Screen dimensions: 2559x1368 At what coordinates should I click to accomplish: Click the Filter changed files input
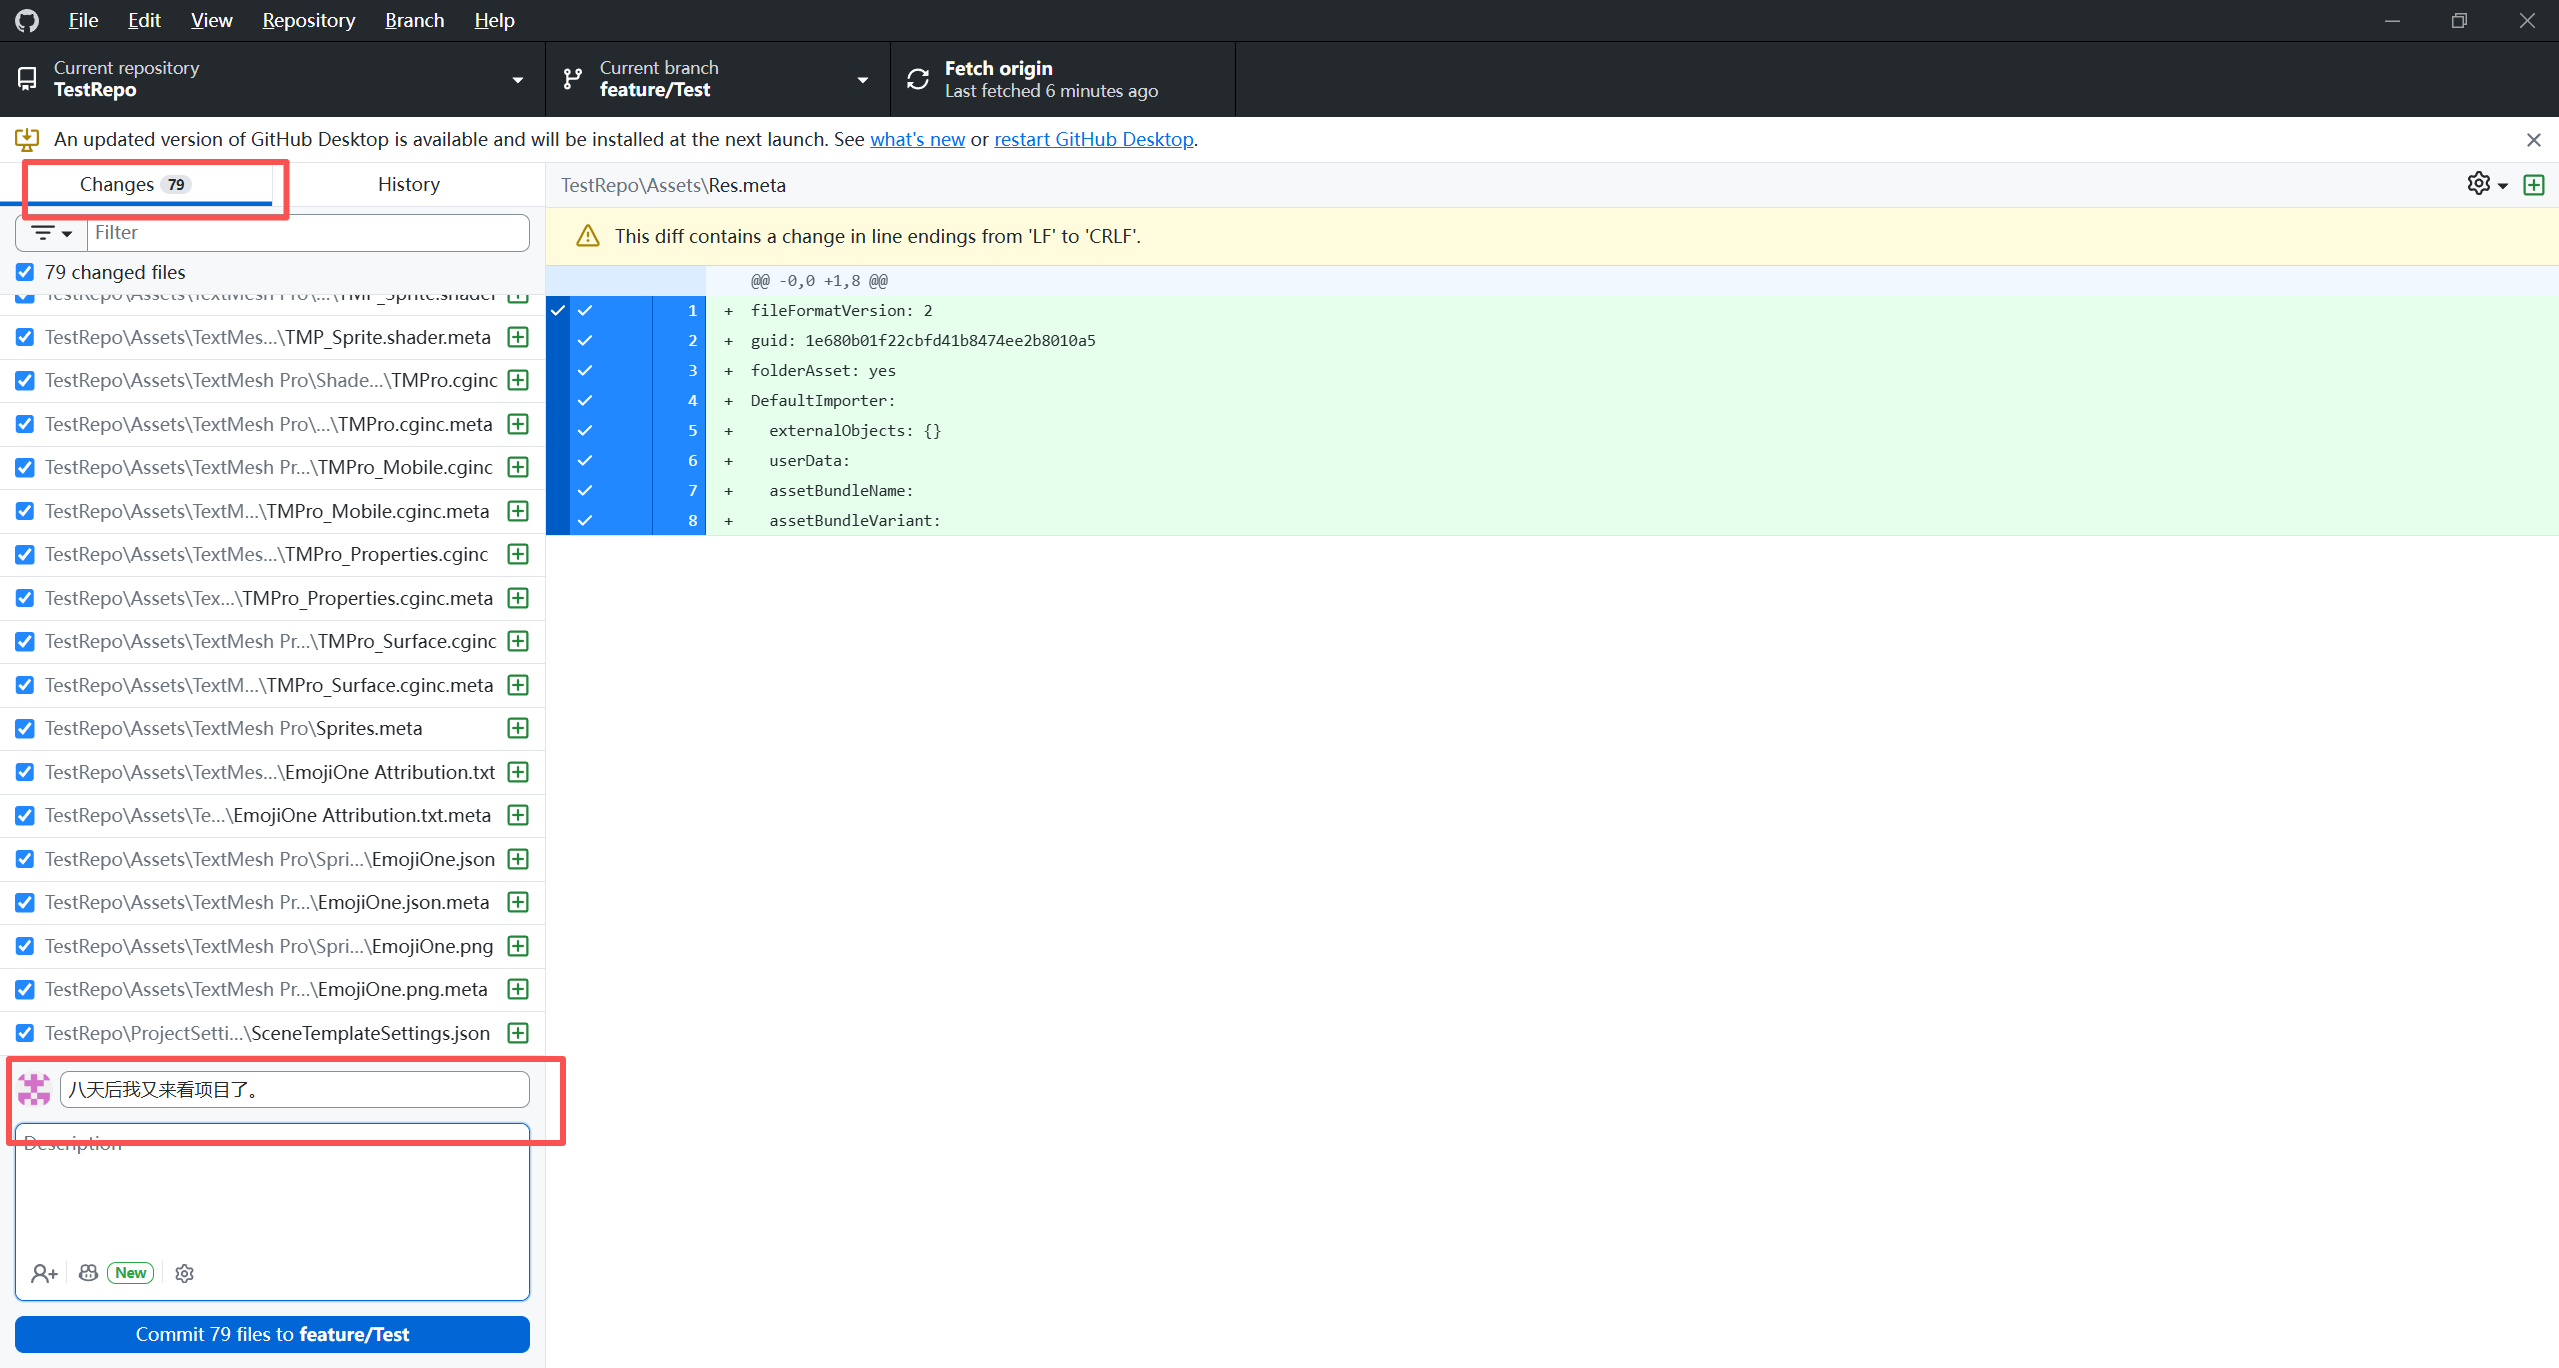(308, 233)
